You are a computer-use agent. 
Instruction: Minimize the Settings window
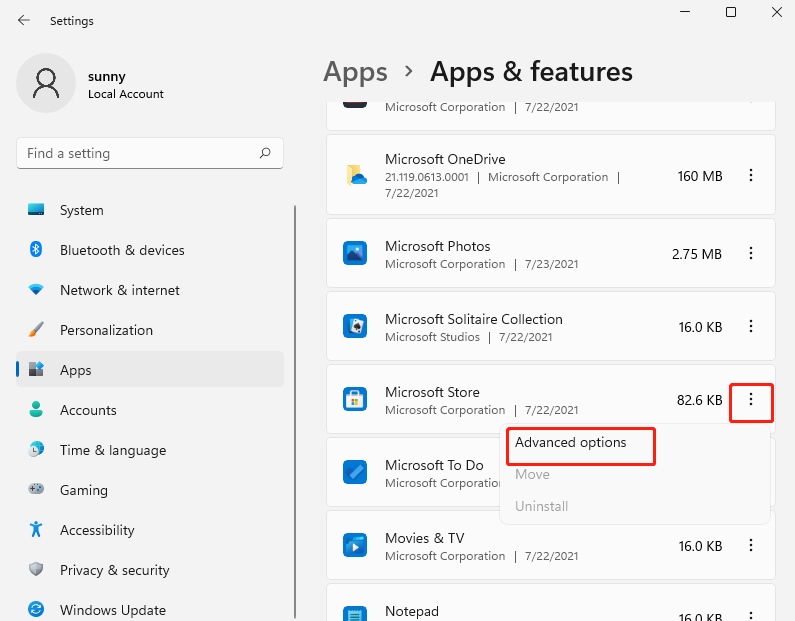coord(685,12)
